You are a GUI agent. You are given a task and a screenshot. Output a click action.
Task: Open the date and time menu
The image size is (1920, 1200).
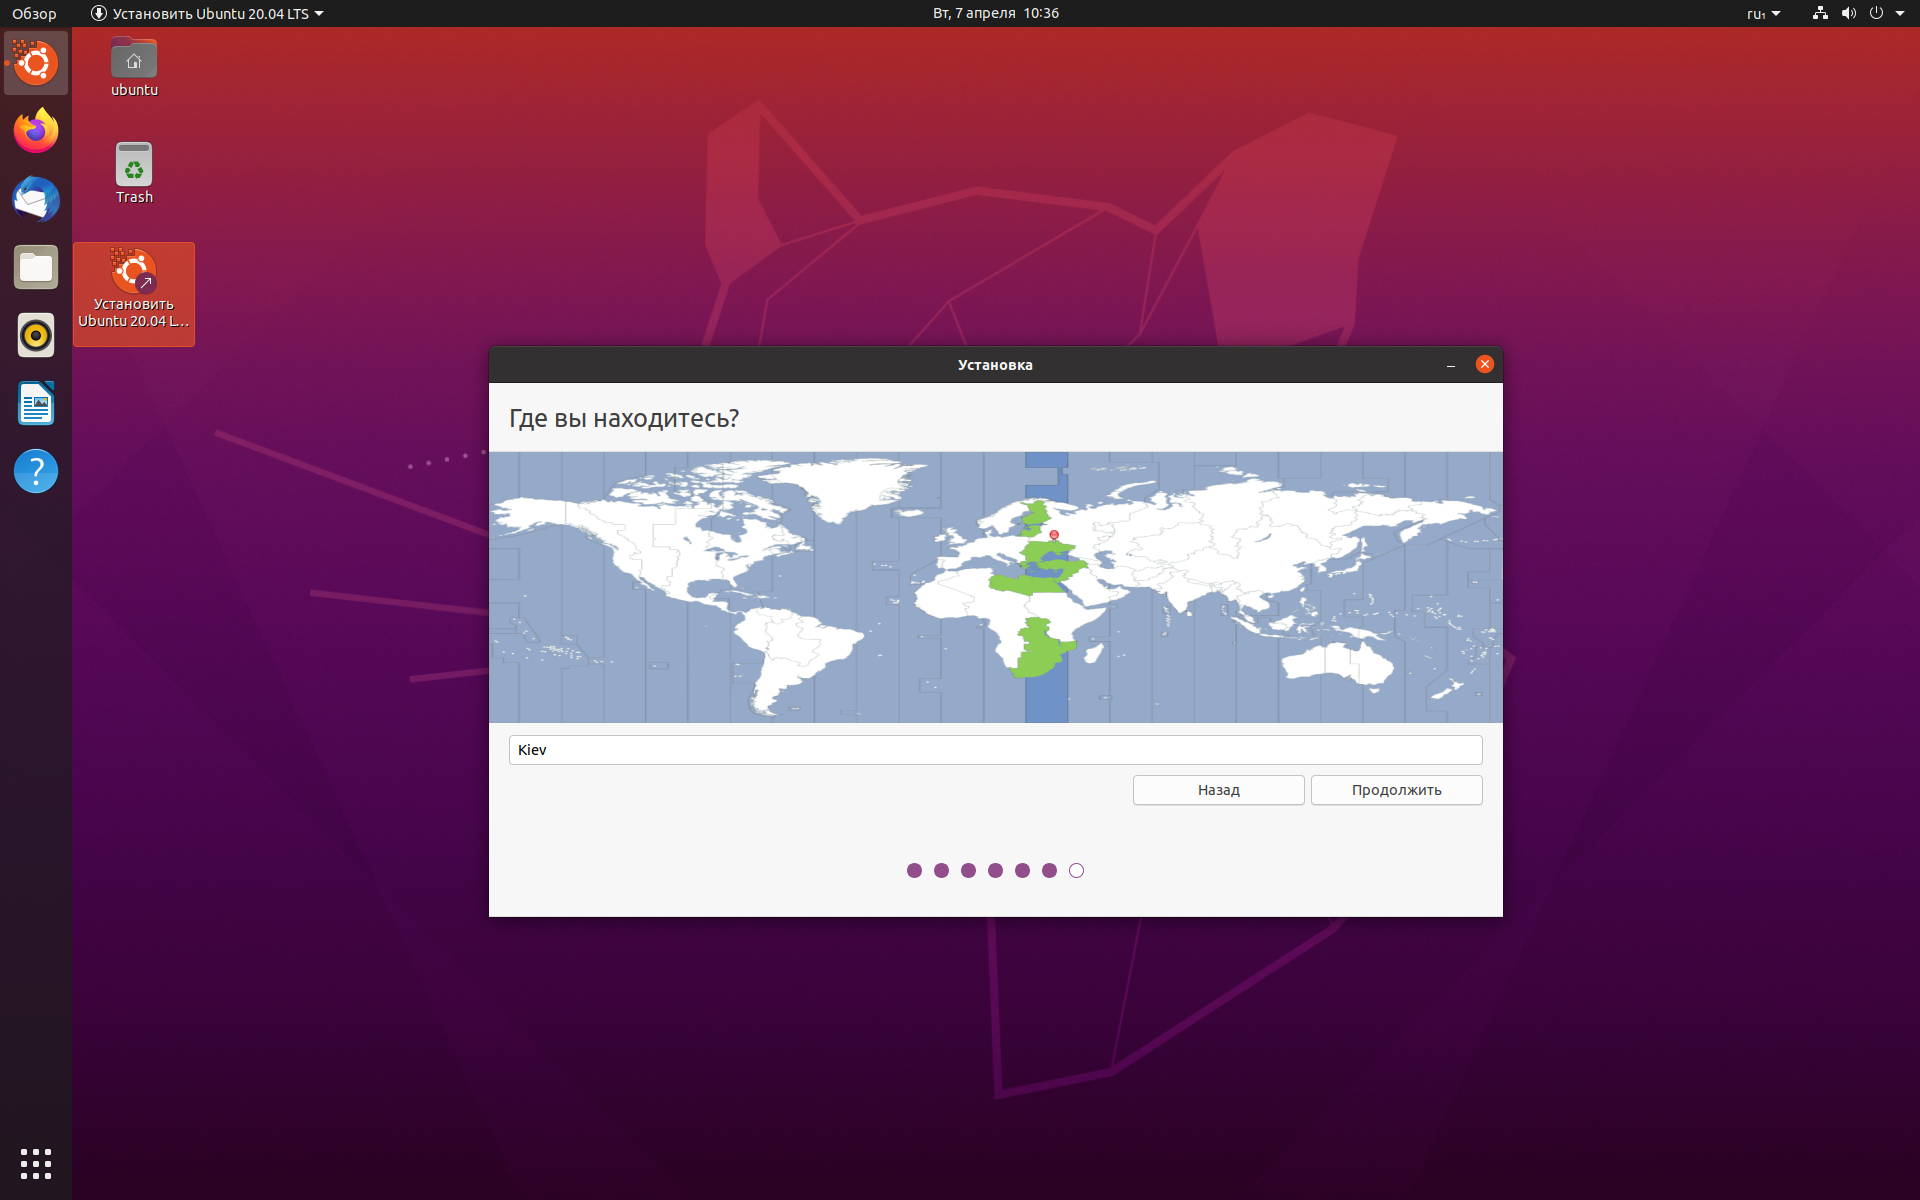pyautogui.click(x=996, y=13)
